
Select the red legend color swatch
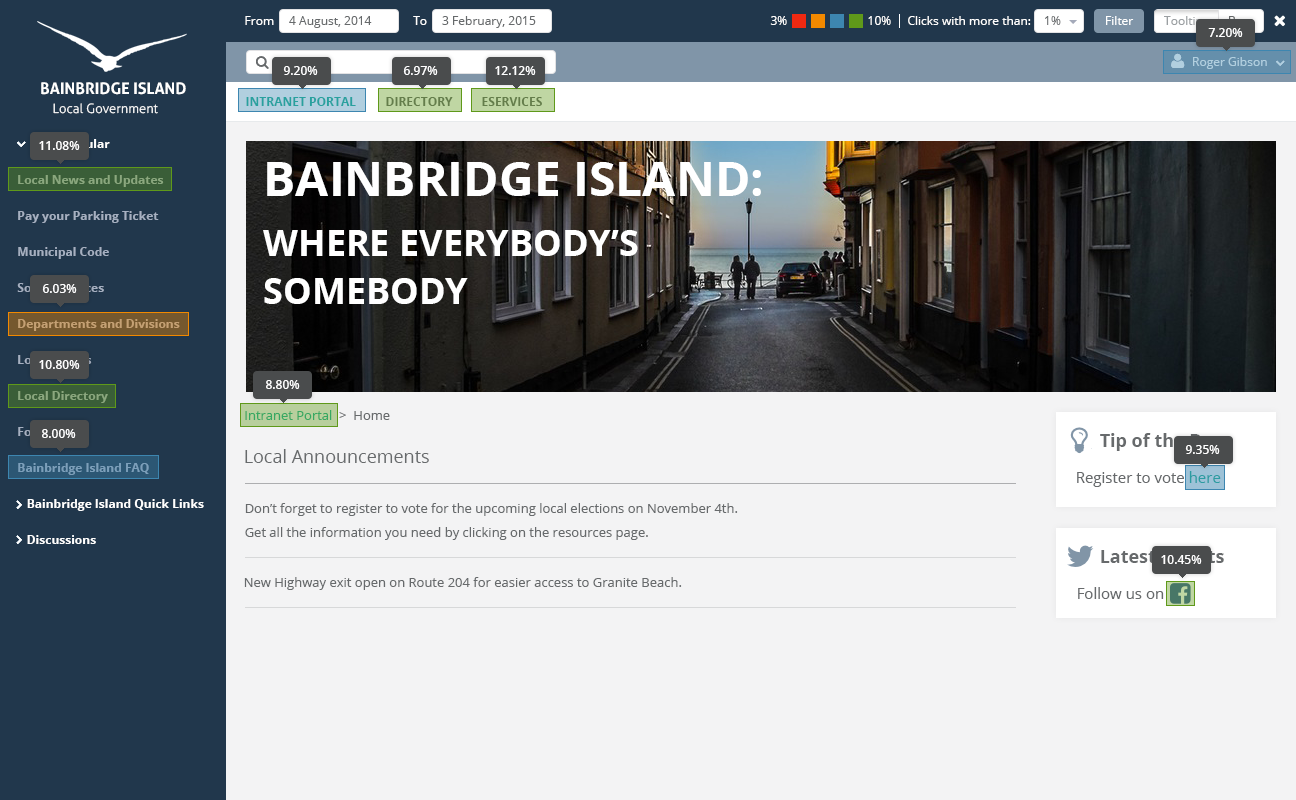[799, 21]
